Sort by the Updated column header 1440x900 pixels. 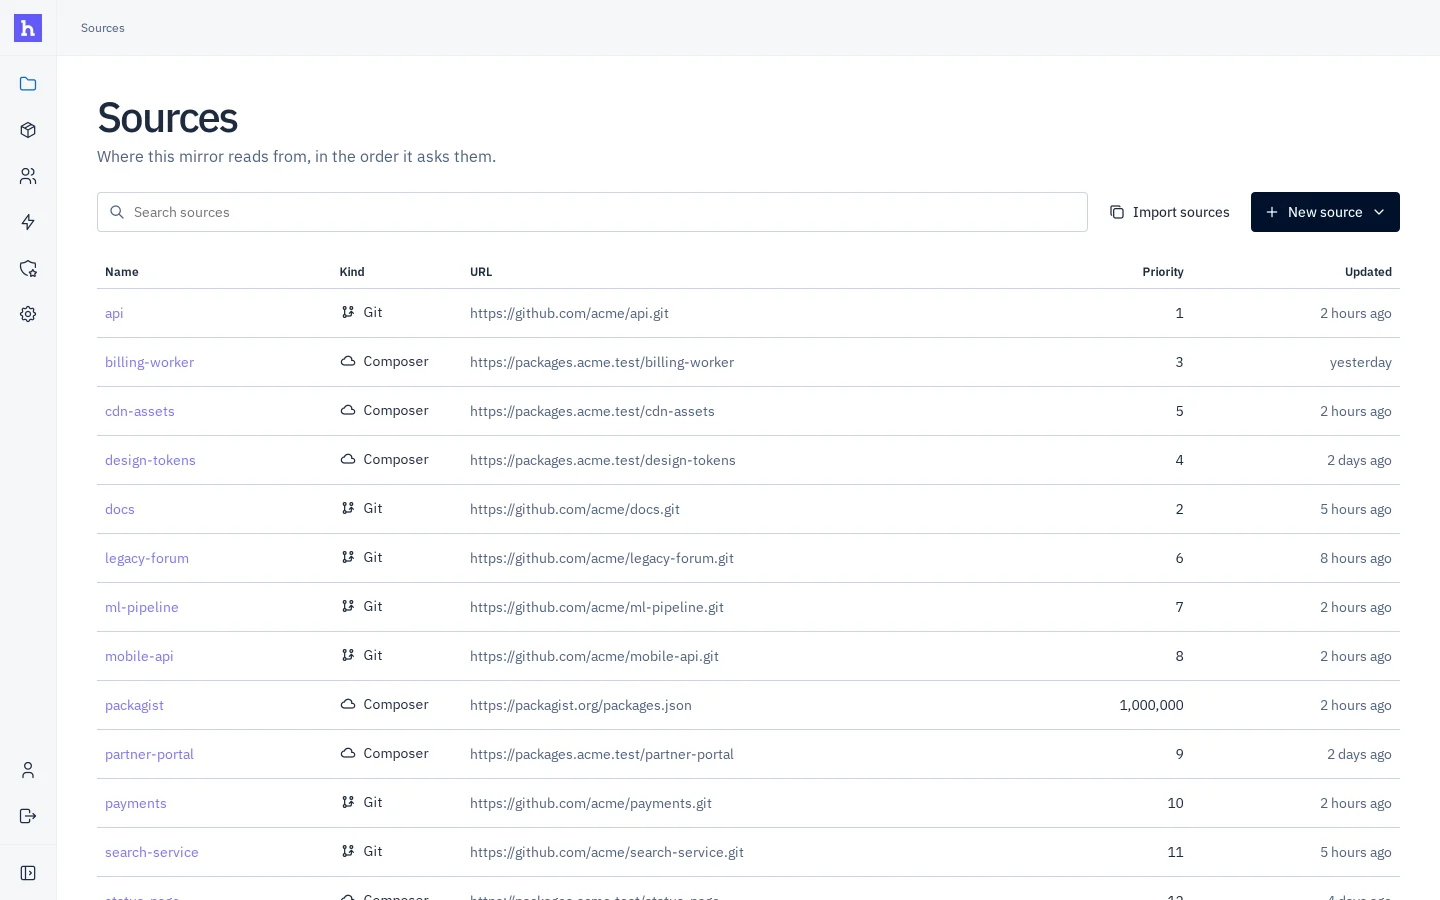click(x=1368, y=272)
